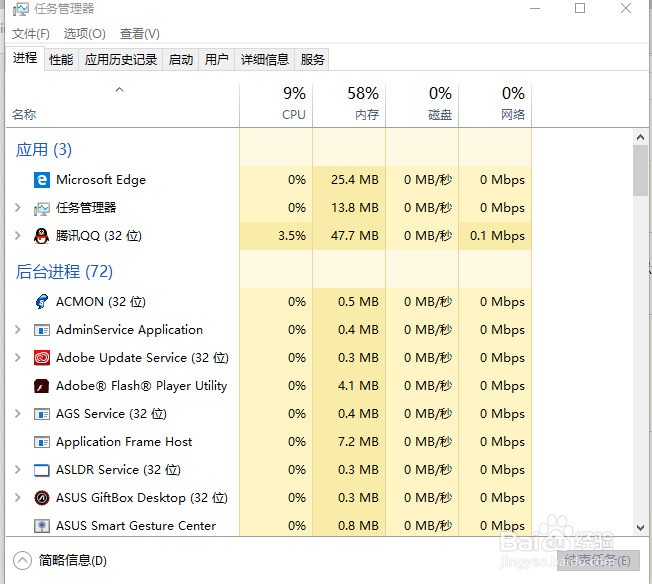This screenshot has height=584, width=652.
Task: Expand the 任务管理器 process group
Action: (x=17, y=208)
